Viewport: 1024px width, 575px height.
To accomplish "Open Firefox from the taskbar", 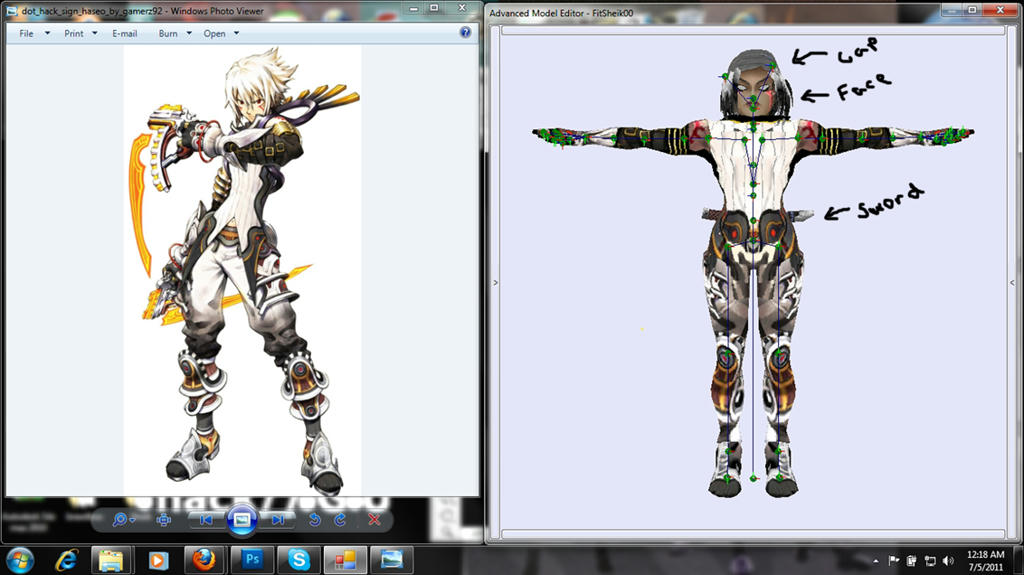I will 205,558.
